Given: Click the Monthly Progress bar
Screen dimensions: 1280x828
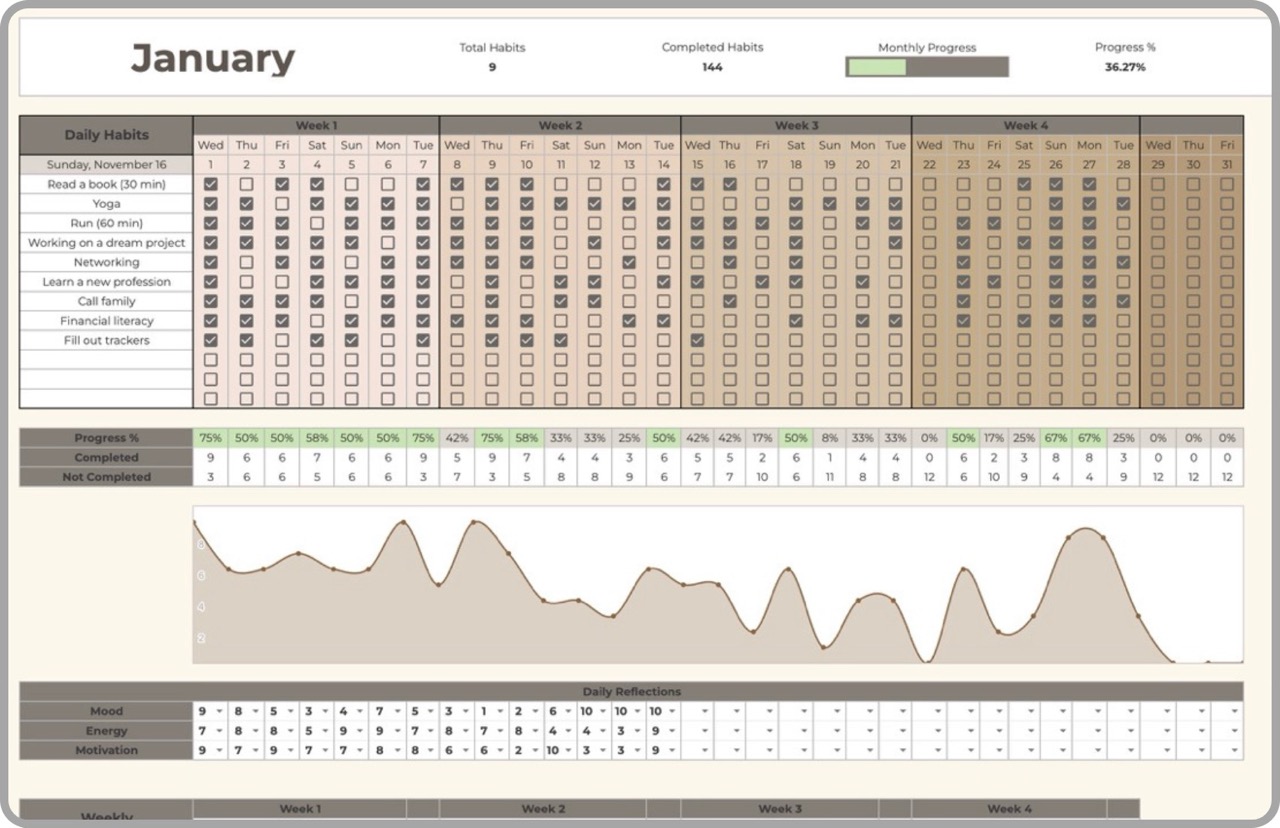Looking at the screenshot, I should pyautogui.click(x=926, y=67).
